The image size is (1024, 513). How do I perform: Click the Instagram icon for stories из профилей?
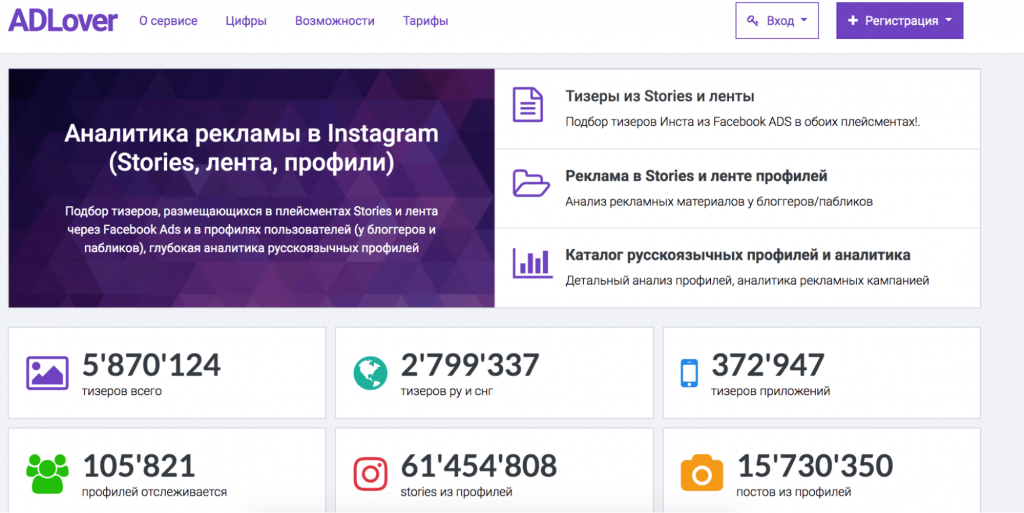click(x=371, y=473)
